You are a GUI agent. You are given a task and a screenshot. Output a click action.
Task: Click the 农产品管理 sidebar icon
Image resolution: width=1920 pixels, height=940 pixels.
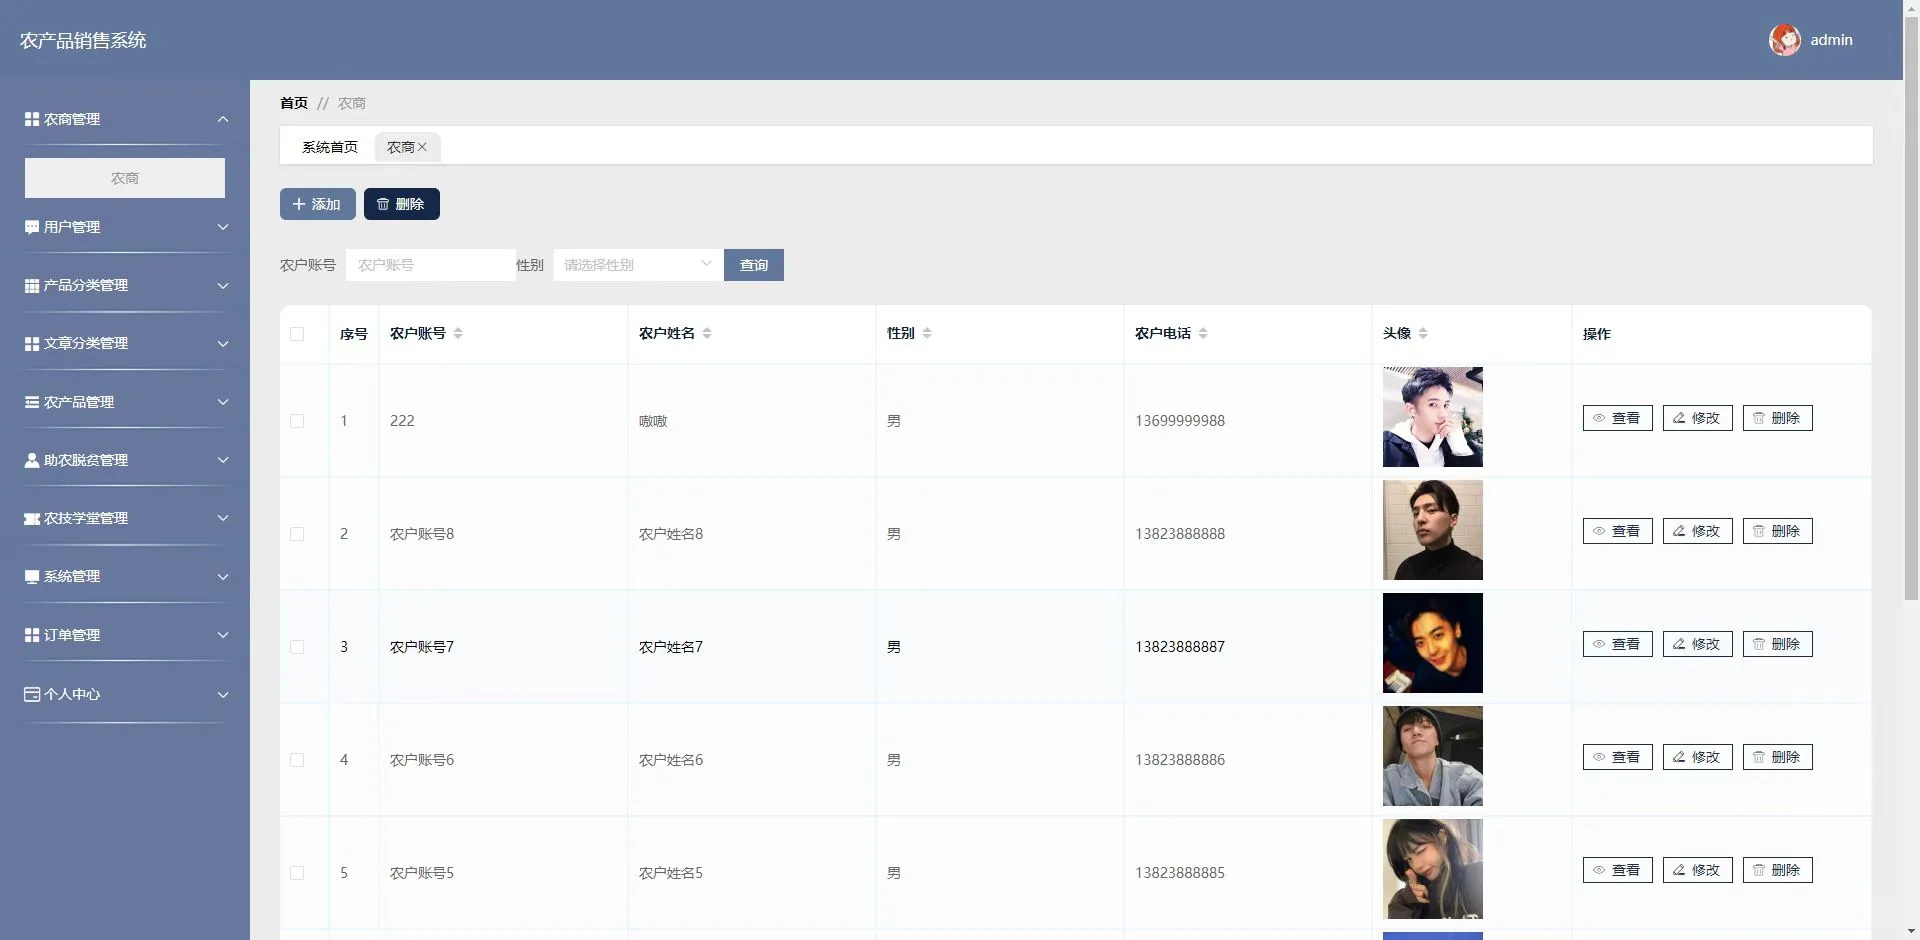pos(30,402)
